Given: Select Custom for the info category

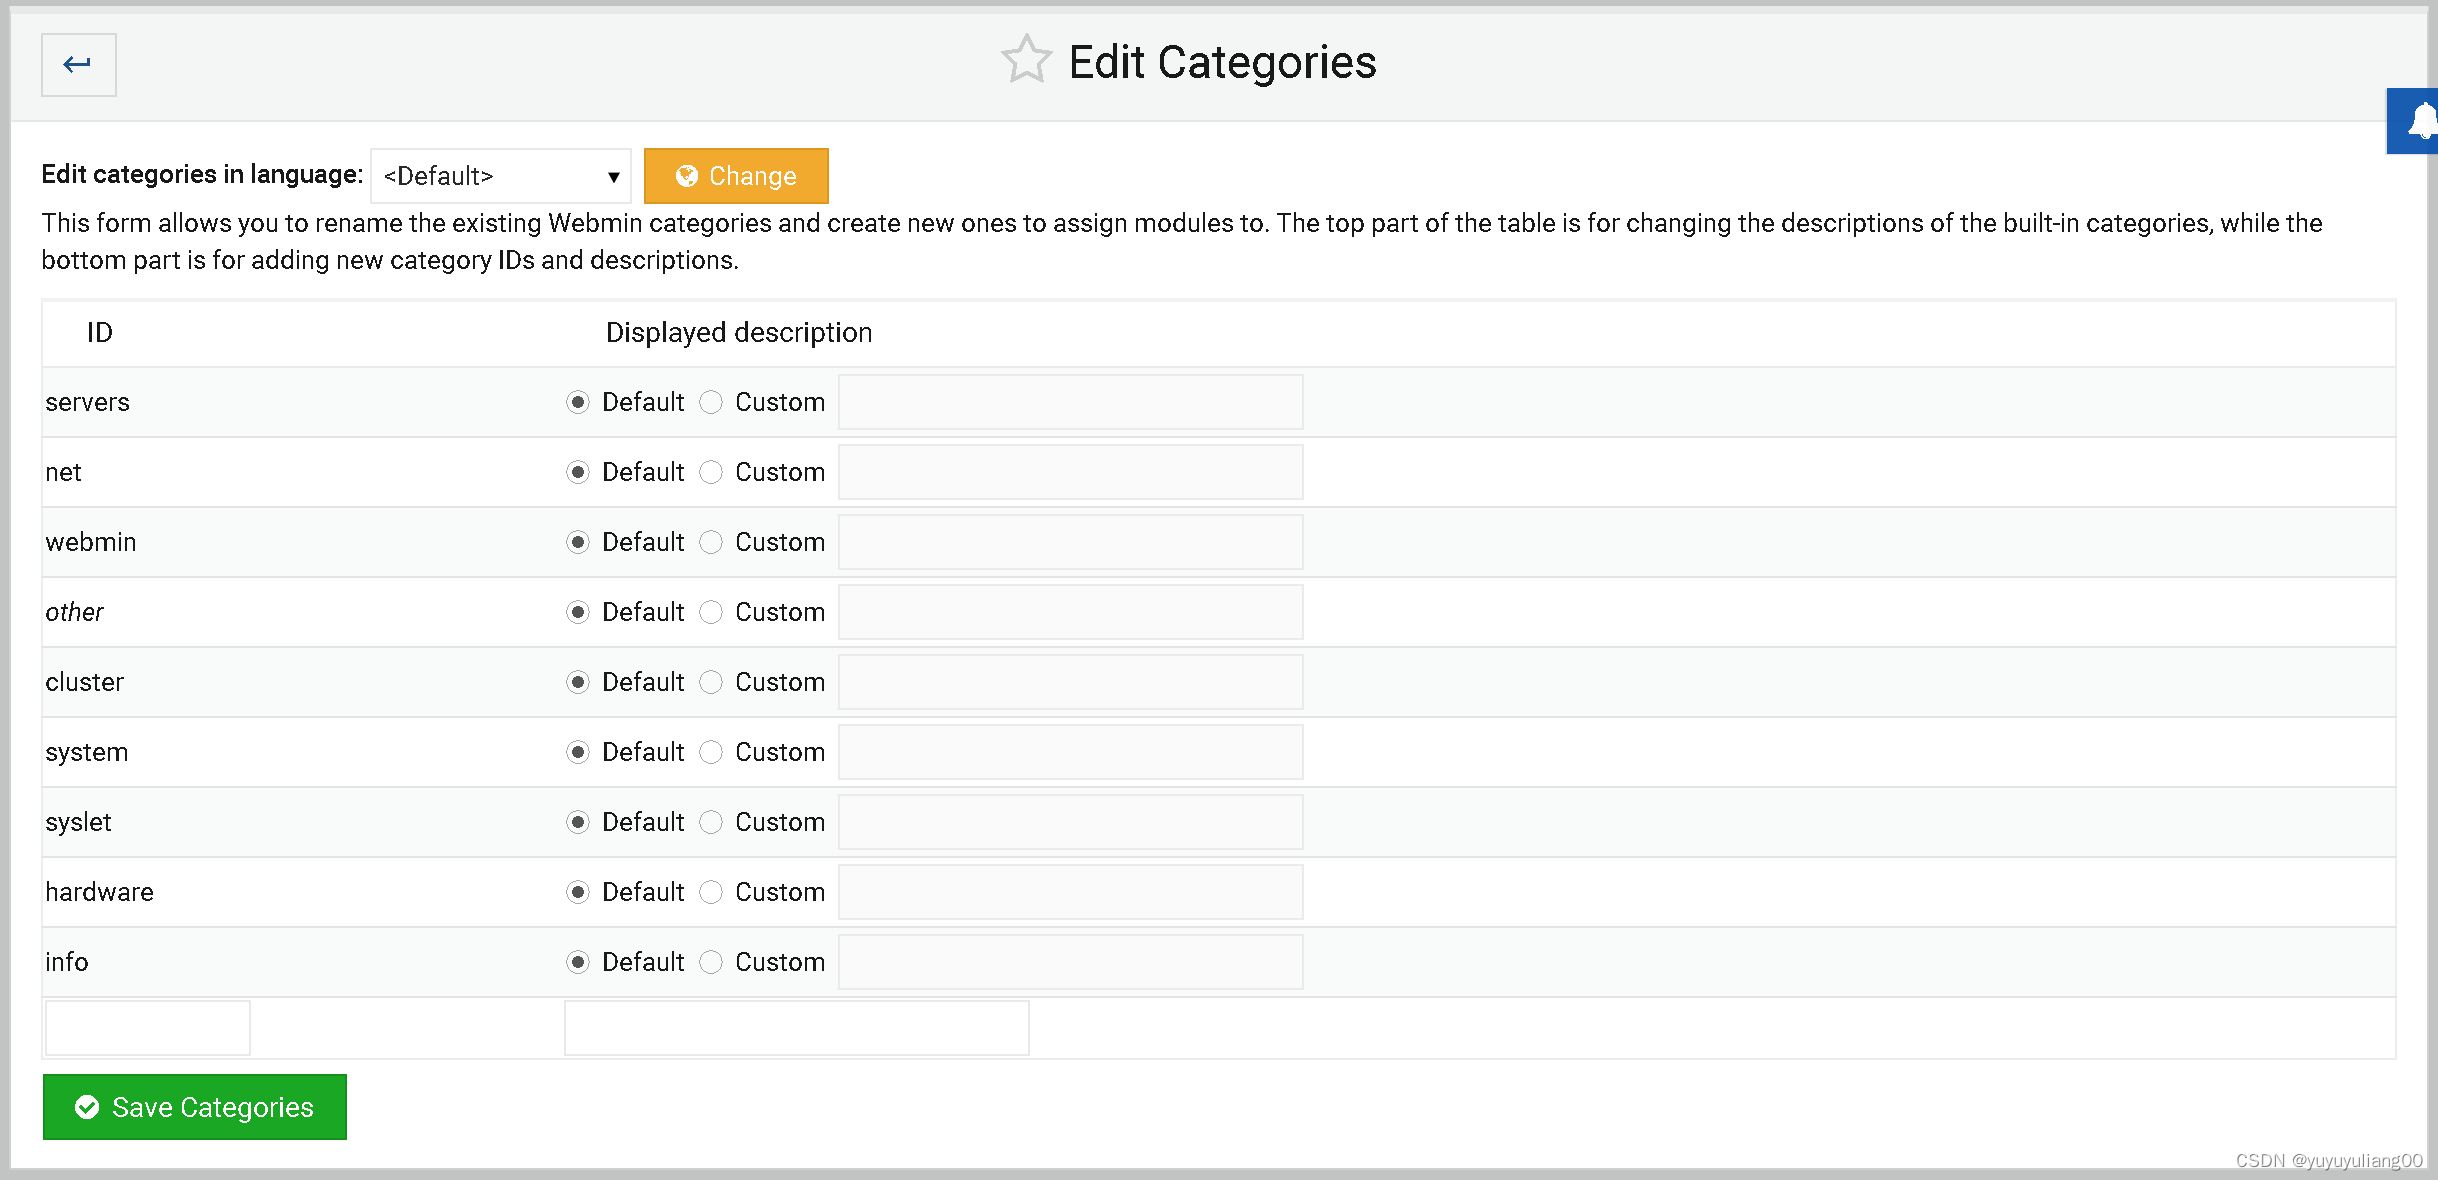Looking at the screenshot, I should (x=711, y=962).
